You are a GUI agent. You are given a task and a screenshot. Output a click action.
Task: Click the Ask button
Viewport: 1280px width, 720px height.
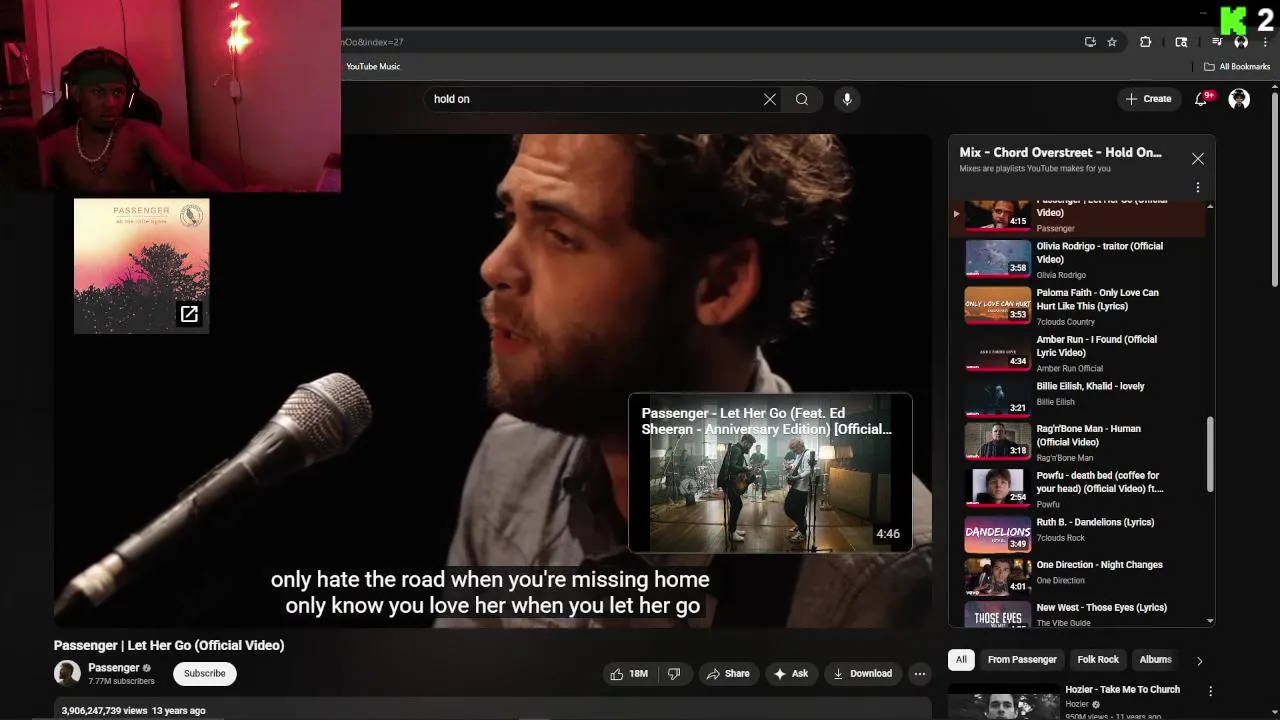coord(790,674)
